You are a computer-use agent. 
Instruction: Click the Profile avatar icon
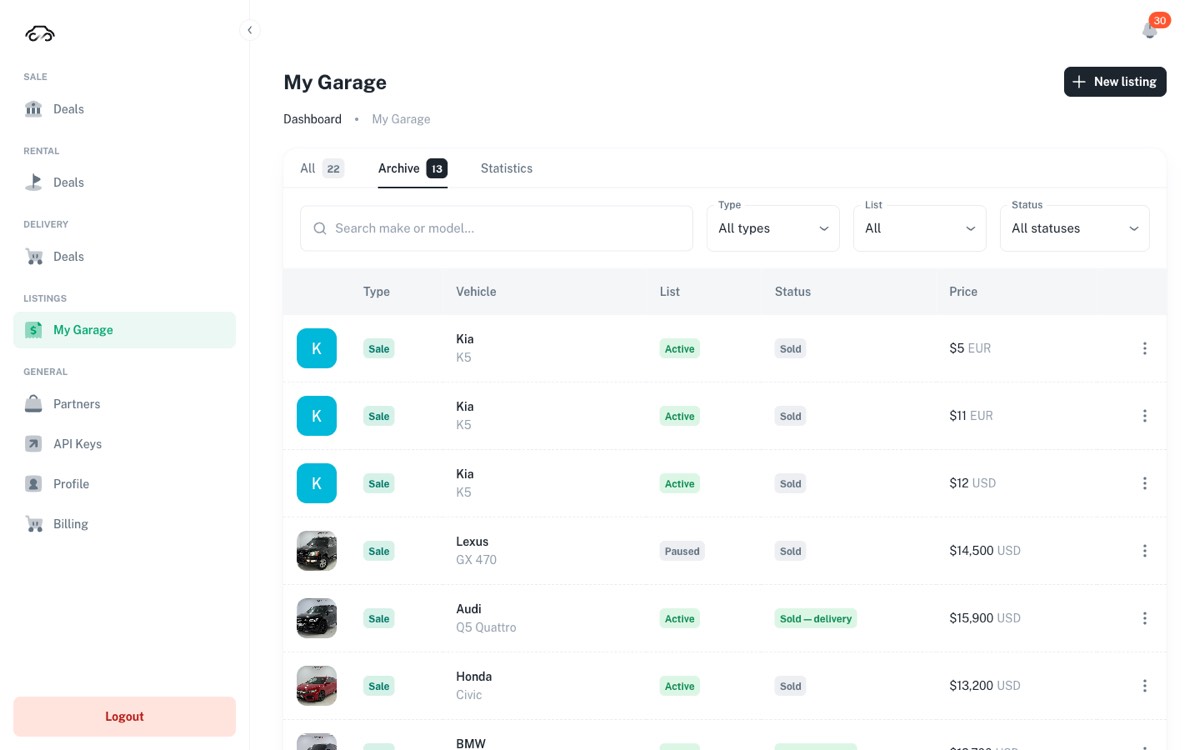point(34,484)
